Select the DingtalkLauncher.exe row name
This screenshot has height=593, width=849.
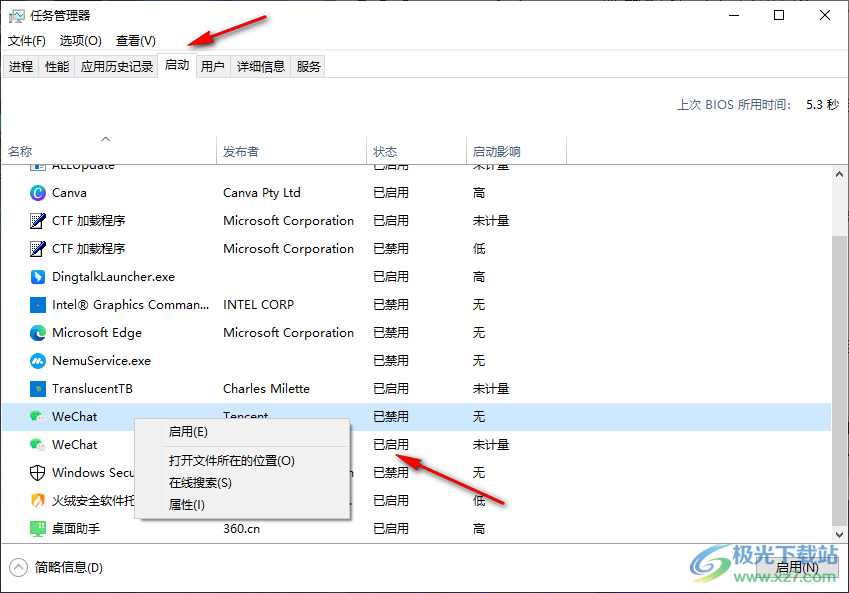tap(113, 277)
